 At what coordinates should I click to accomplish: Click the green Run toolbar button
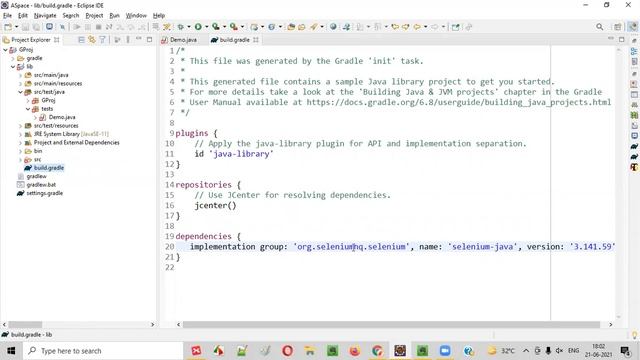point(198,27)
